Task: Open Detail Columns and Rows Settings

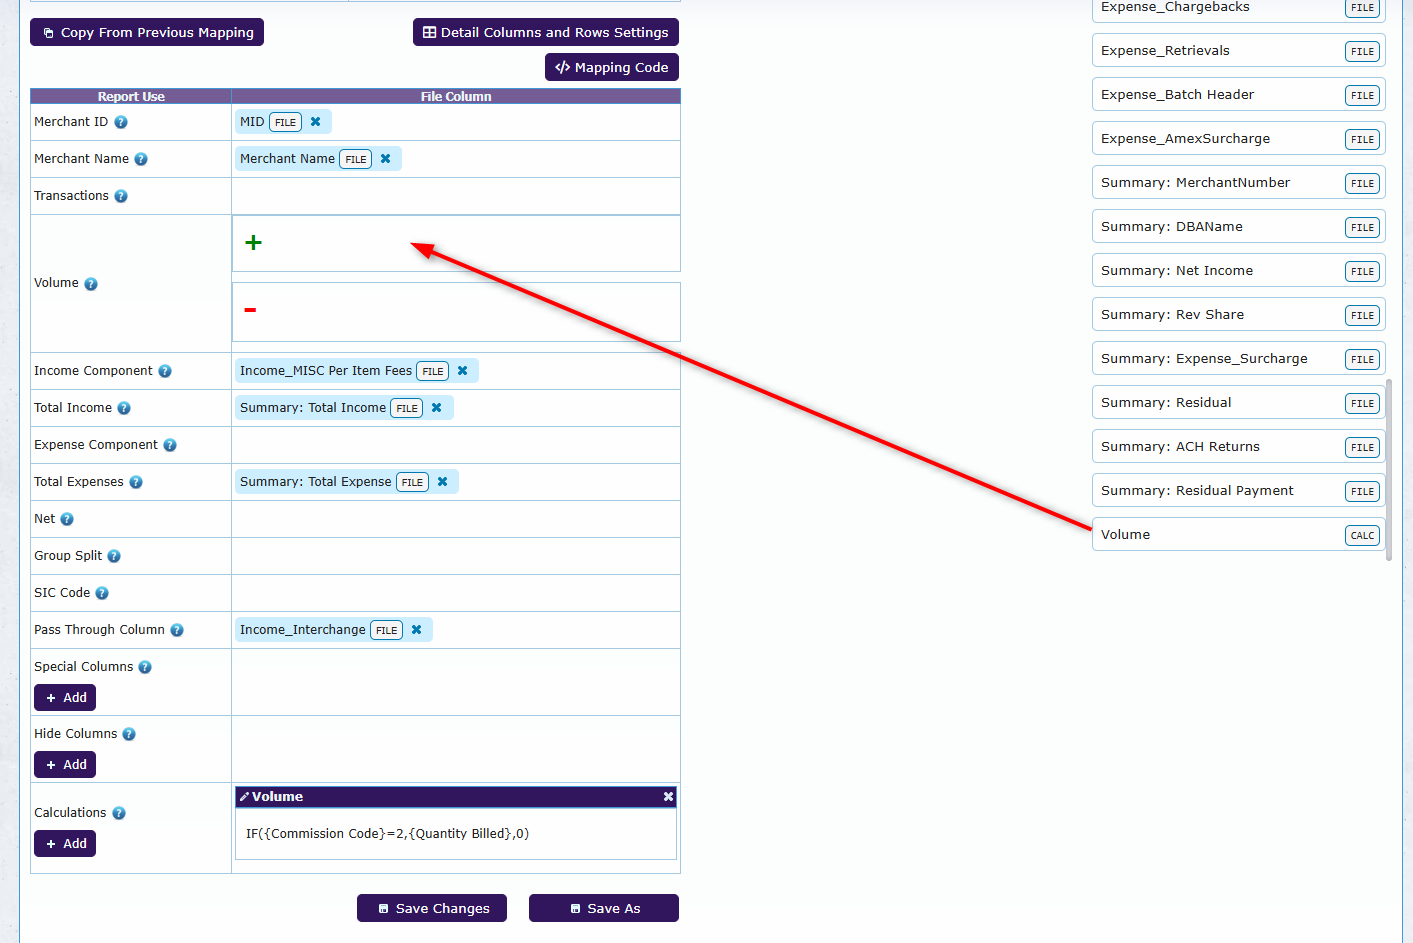Action: pos(546,32)
